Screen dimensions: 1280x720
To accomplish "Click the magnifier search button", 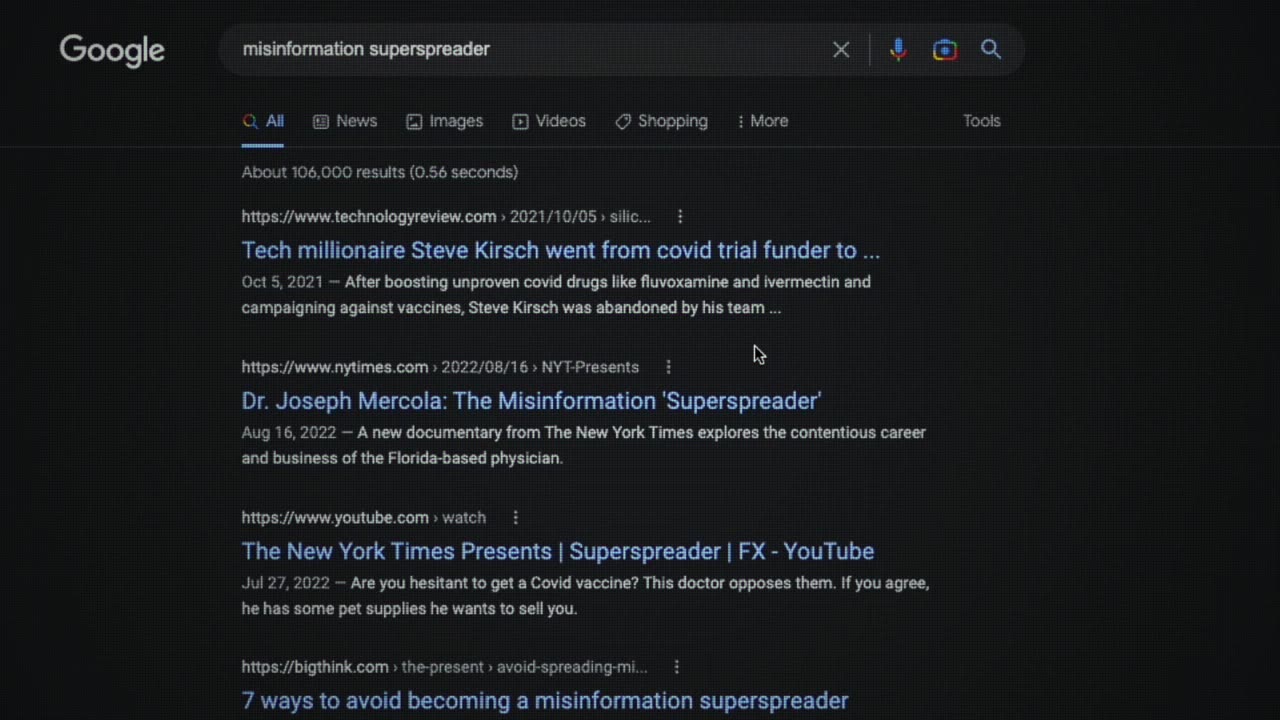I will [991, 49].
